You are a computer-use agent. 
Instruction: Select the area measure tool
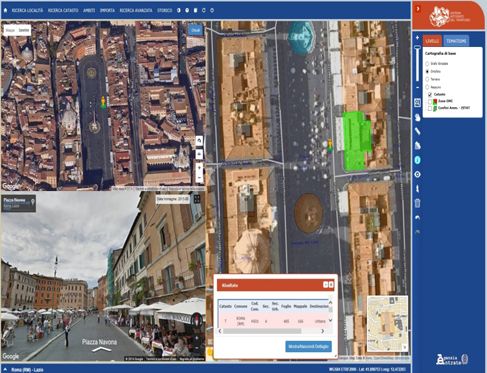pos(417,146)
